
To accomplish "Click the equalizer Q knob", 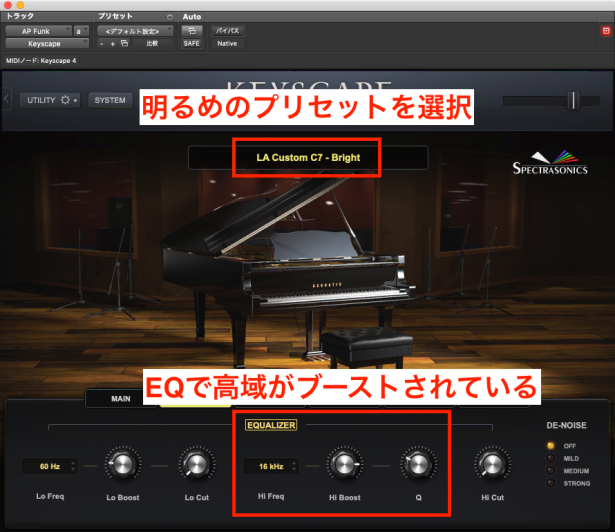I will 414,465.
